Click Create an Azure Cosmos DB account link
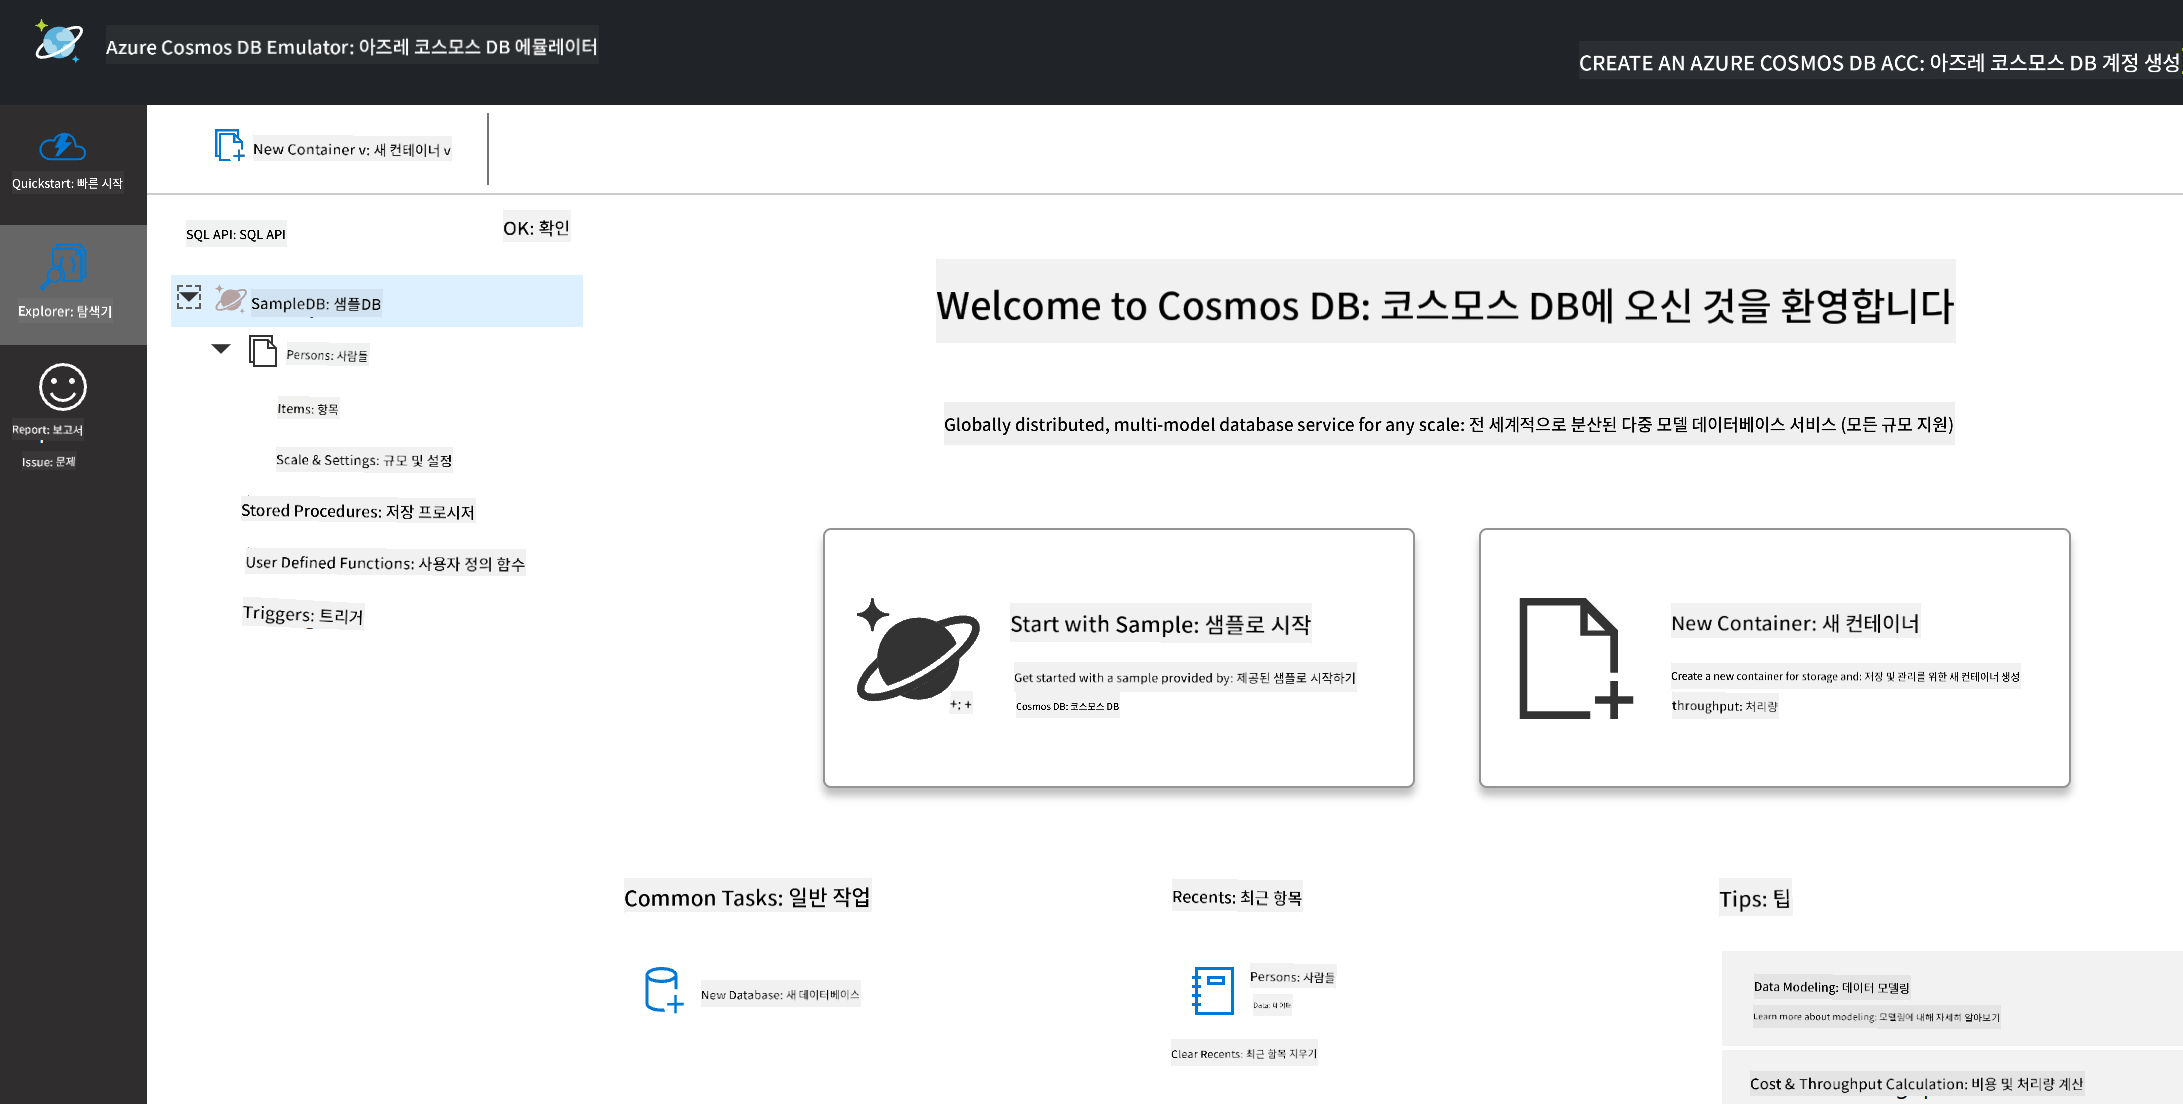The height and width of the screenshot is (1104, 2183). pos(1879,62)
